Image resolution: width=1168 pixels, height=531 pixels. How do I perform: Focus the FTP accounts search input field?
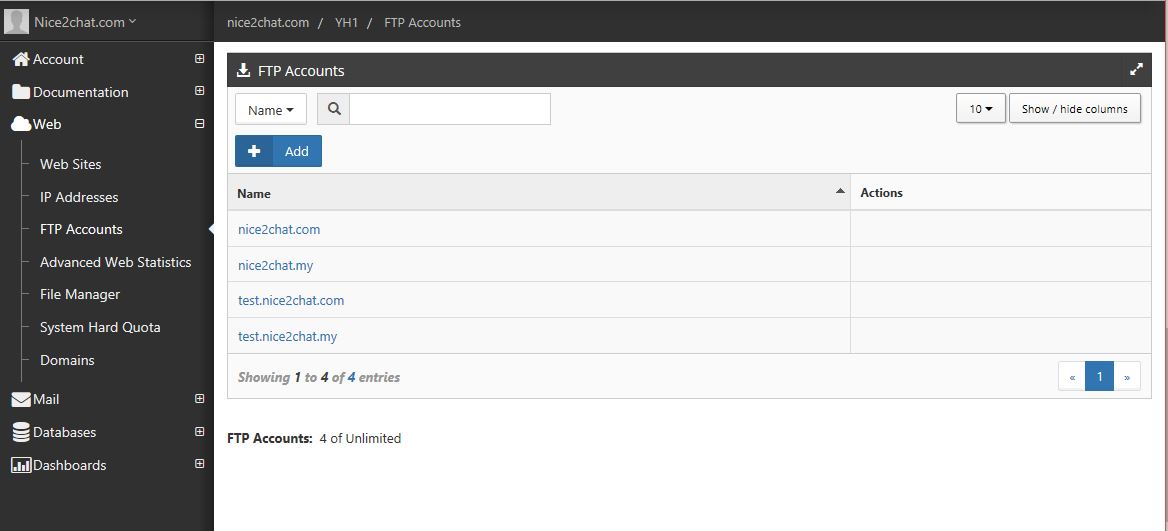450,109
